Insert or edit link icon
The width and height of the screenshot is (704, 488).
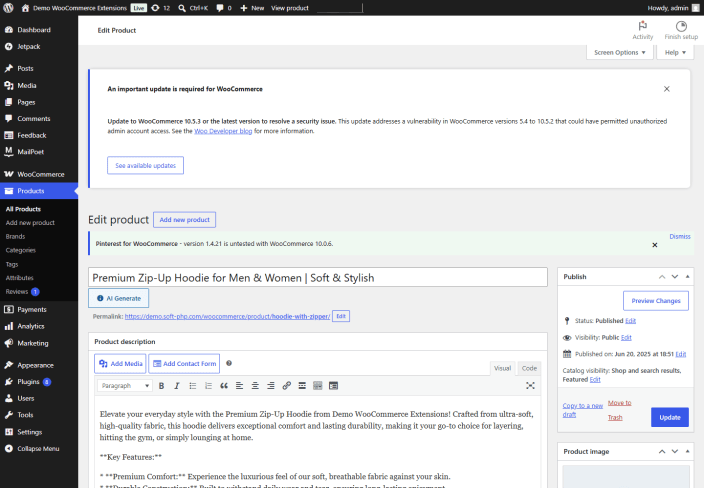(286, 386)
